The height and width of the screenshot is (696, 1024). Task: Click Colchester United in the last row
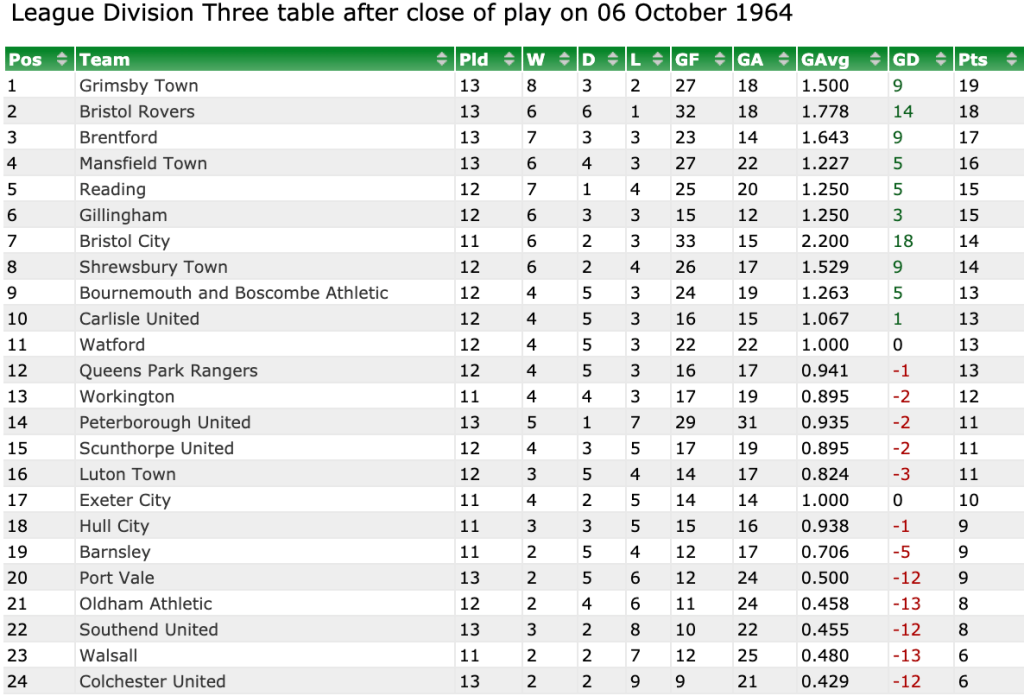point(152,682)
